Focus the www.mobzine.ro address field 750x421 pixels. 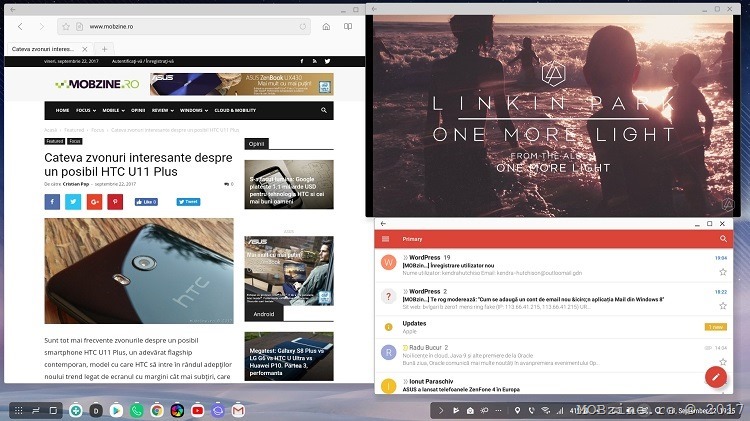coord(184,27)
